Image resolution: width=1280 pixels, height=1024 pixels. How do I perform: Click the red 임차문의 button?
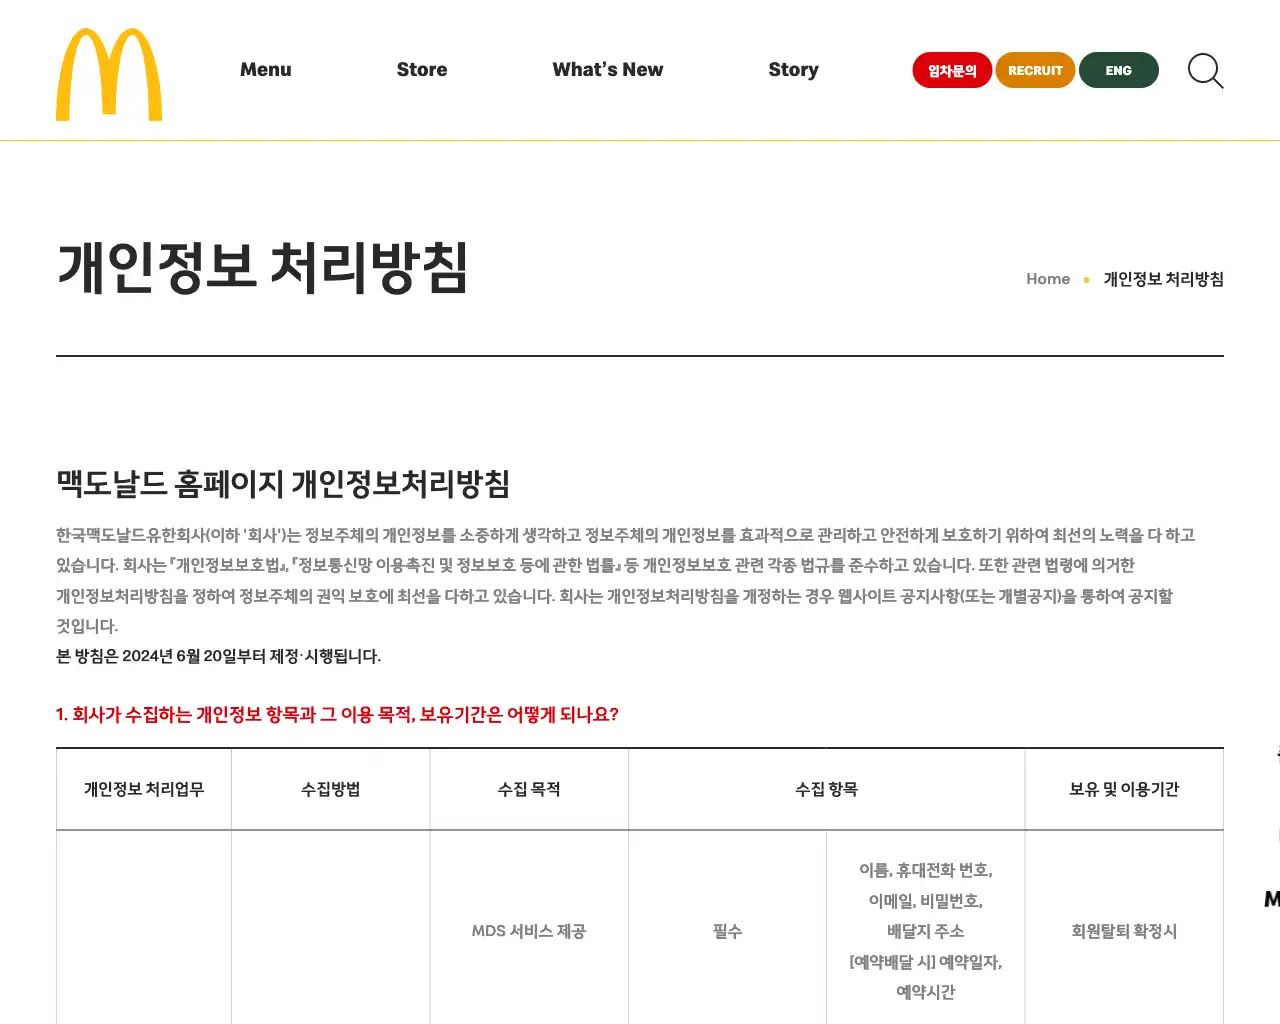tap(952, 70)
